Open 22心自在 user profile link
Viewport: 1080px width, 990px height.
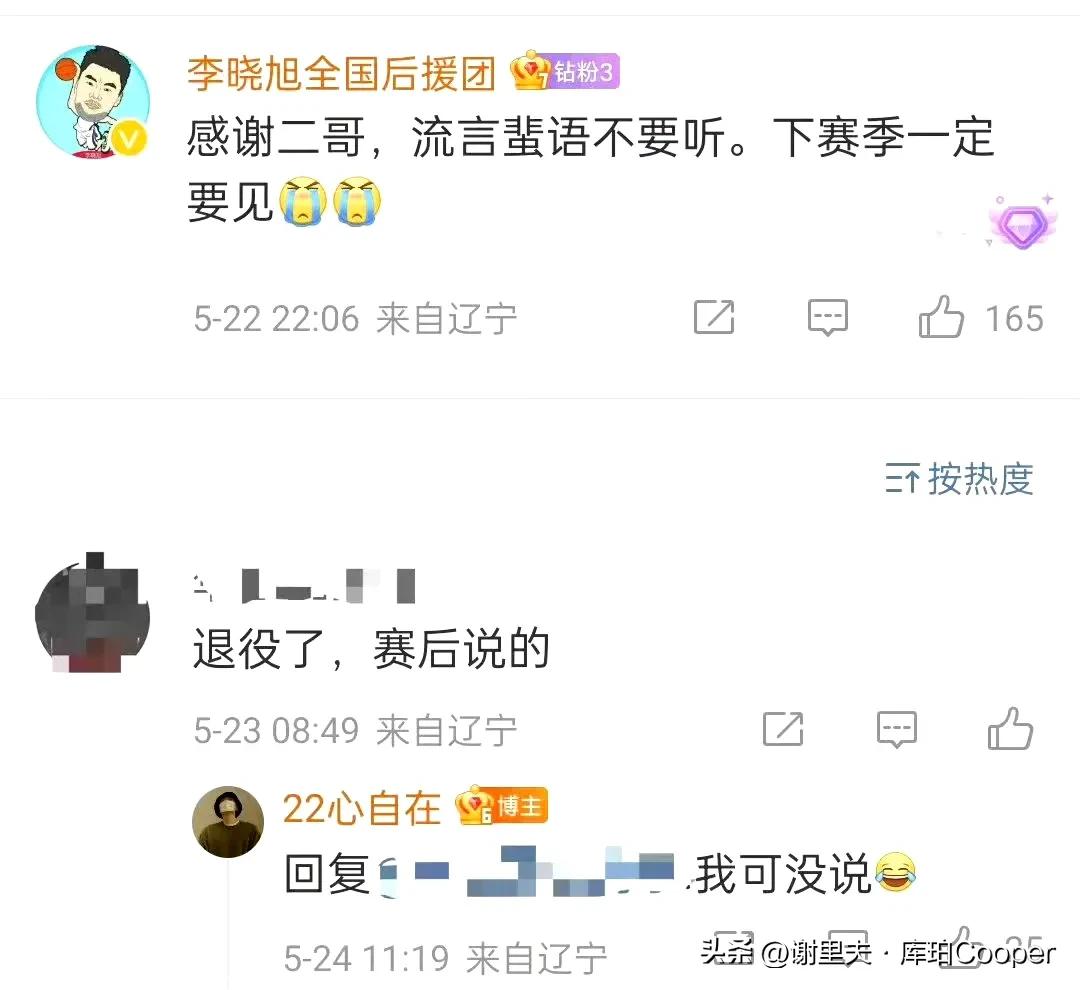point(362,808)
